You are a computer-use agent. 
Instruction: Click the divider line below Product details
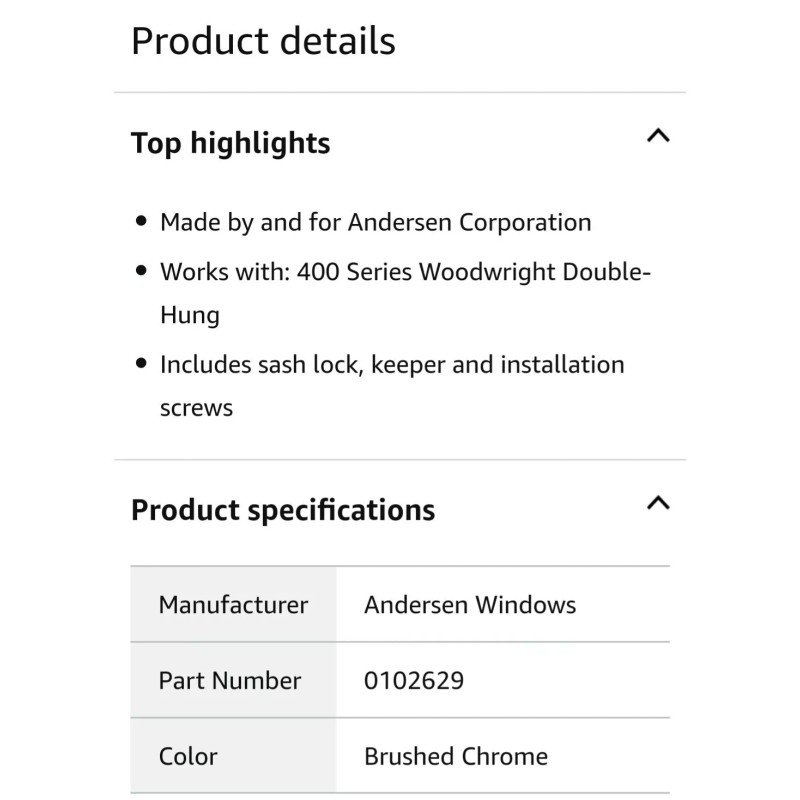[x=400, y=93]
